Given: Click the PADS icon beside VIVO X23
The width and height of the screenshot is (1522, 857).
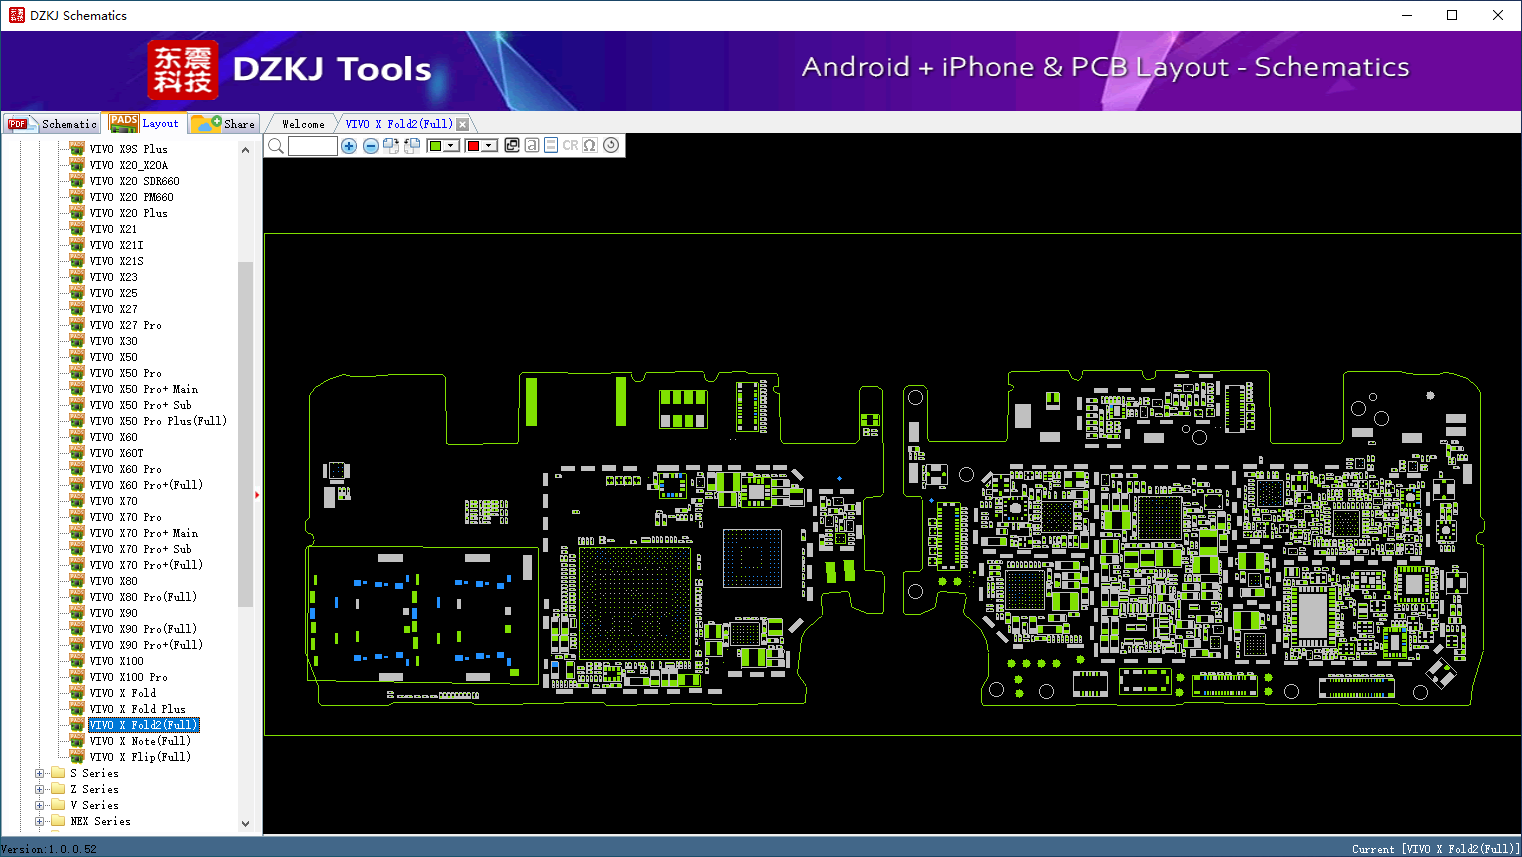Looking at the screenshot, I should click(x=77, y=276).
